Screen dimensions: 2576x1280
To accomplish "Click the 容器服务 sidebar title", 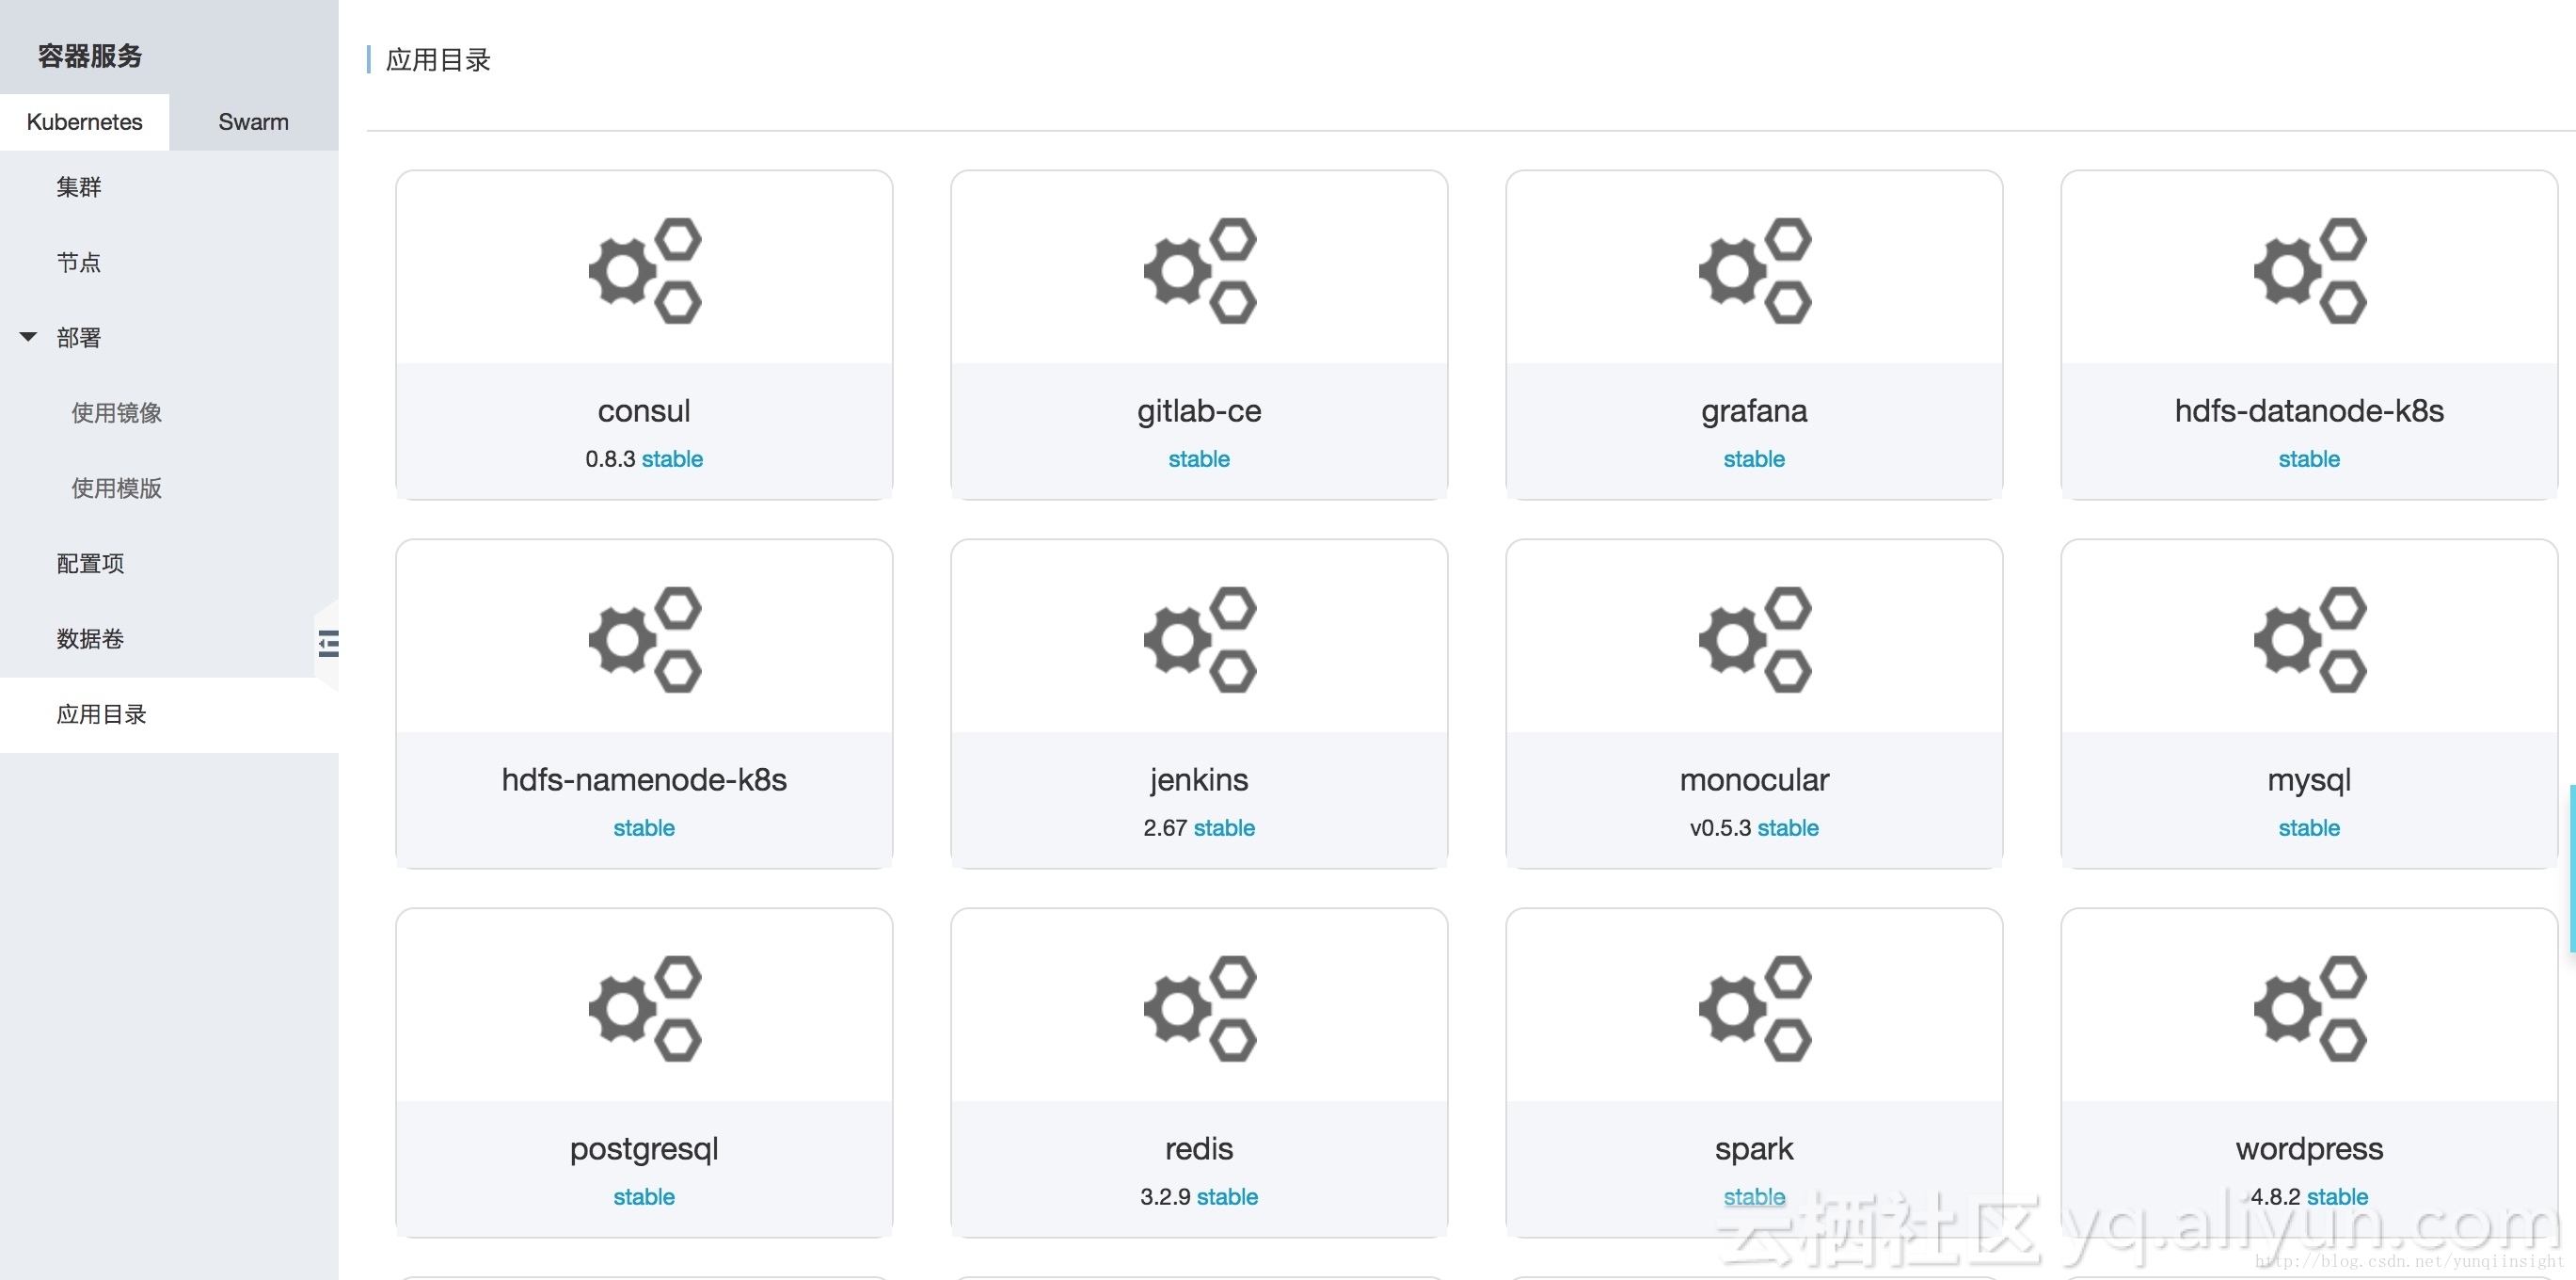I will 90,56.
